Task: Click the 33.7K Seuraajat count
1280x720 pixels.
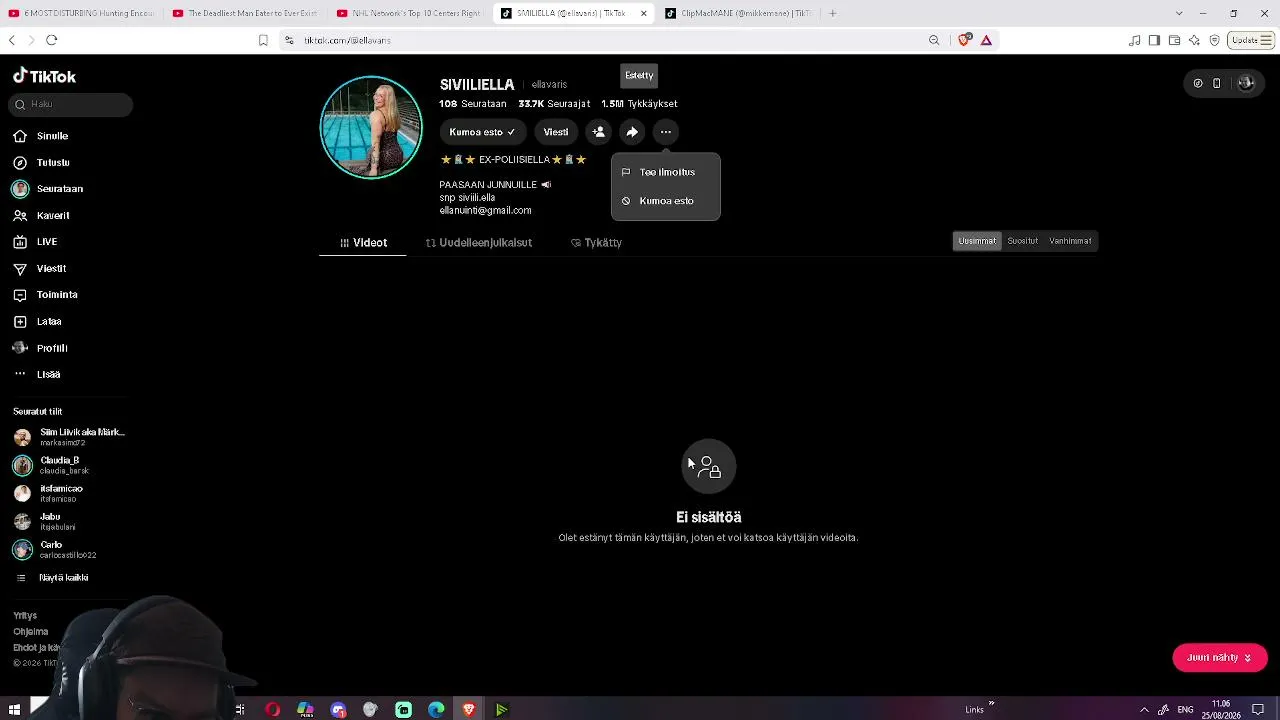Action: point(554,104)
